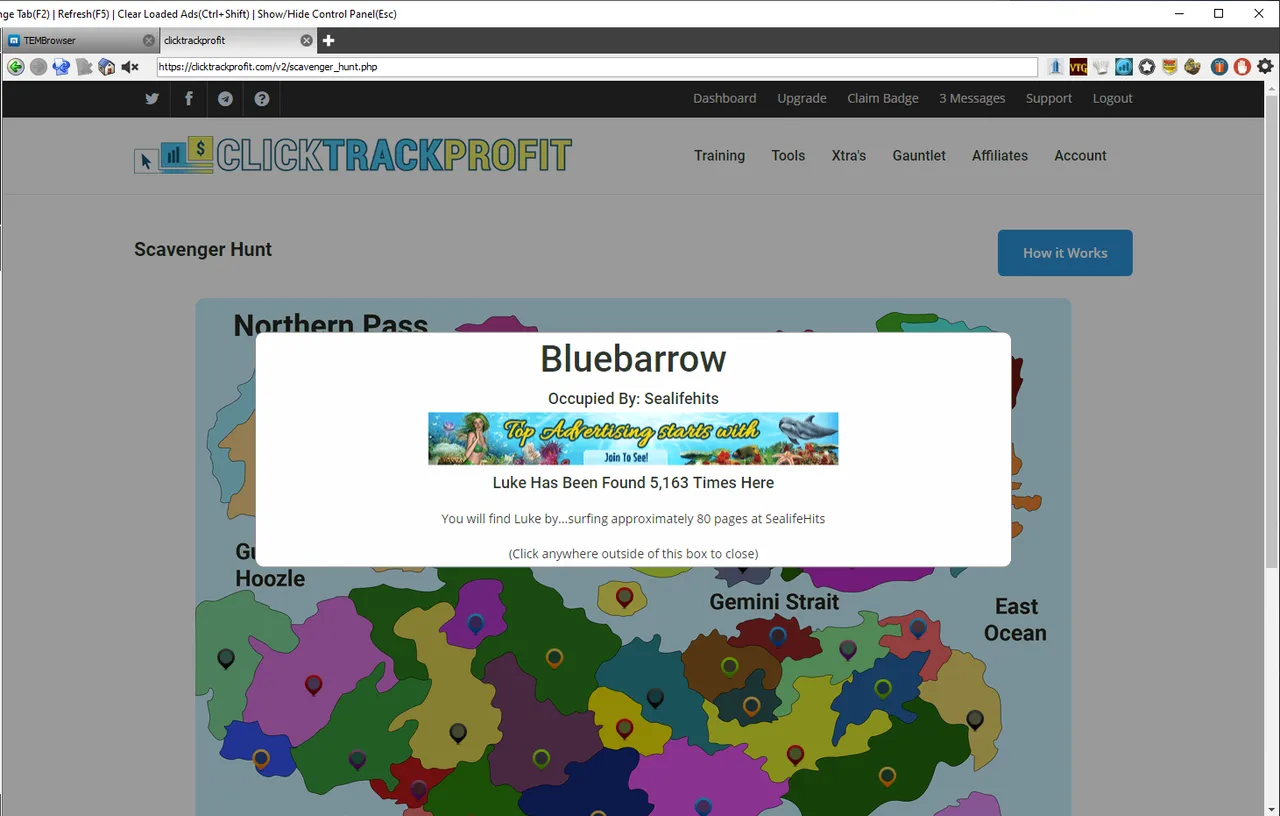The height and width of the screenshot is (816, 1280).
Task: Open the VTG toolbar icon
Action: point(1078,67)
